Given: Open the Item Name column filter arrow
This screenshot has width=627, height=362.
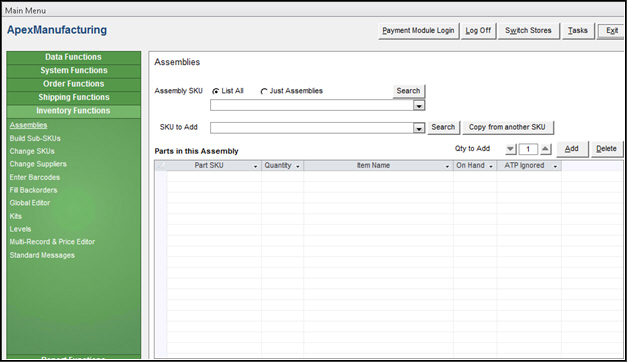Looking at the screenshot, I should point(447,166).
